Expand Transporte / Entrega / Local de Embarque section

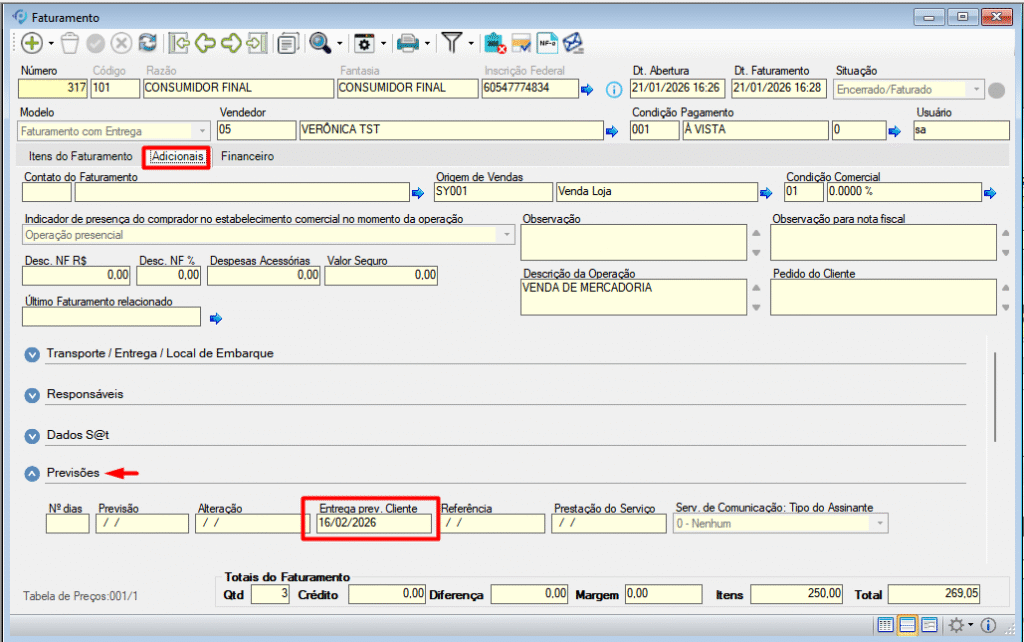32,354
